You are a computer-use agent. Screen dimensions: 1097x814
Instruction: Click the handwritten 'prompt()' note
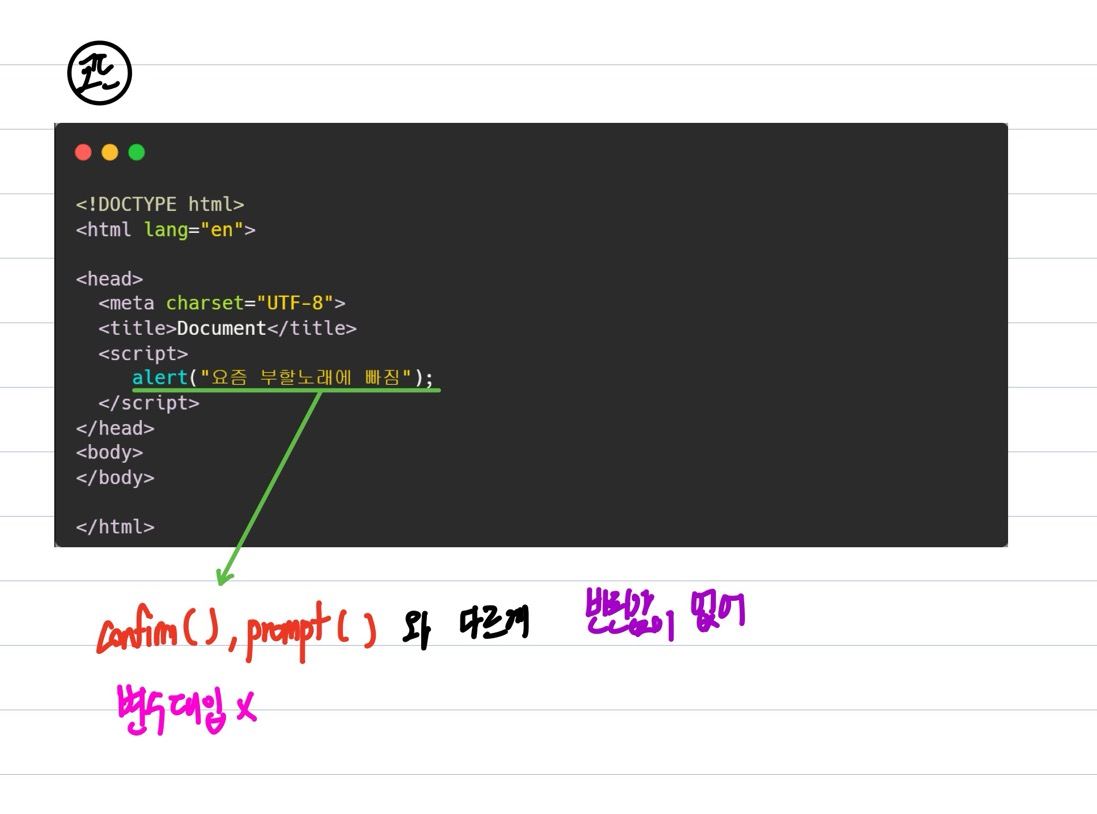[x=311, y=630]
